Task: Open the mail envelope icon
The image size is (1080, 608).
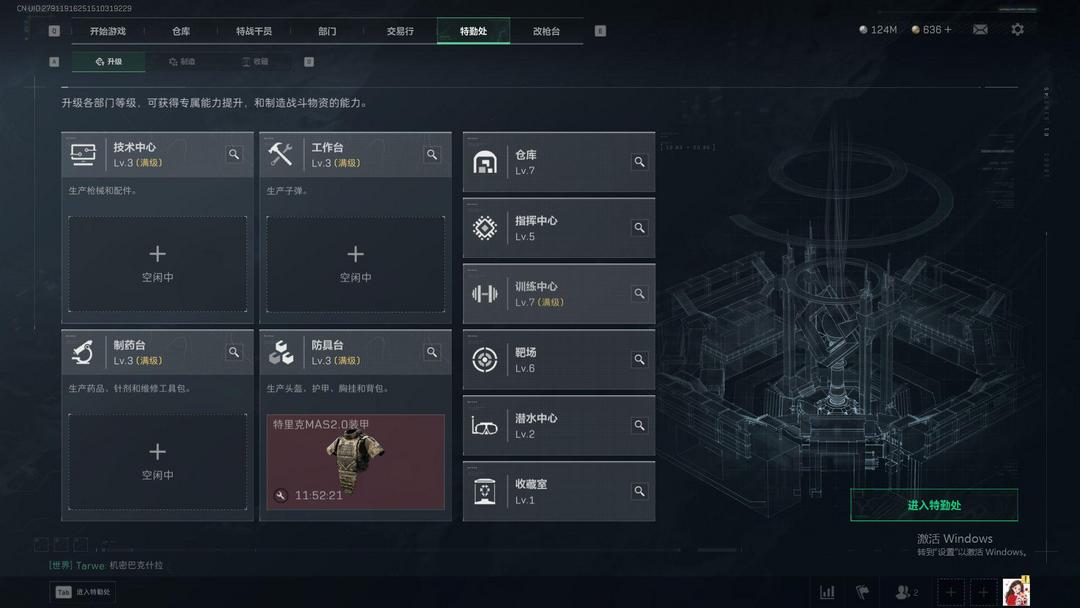Action: coord(979,30)
